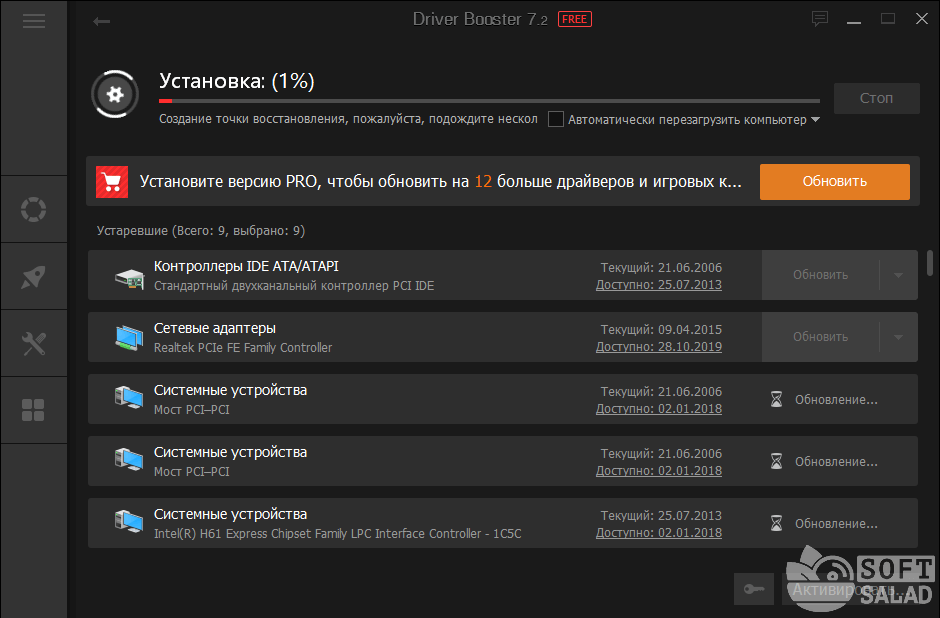Open the tools wrench sidebar icon

[x=34, y=343]
